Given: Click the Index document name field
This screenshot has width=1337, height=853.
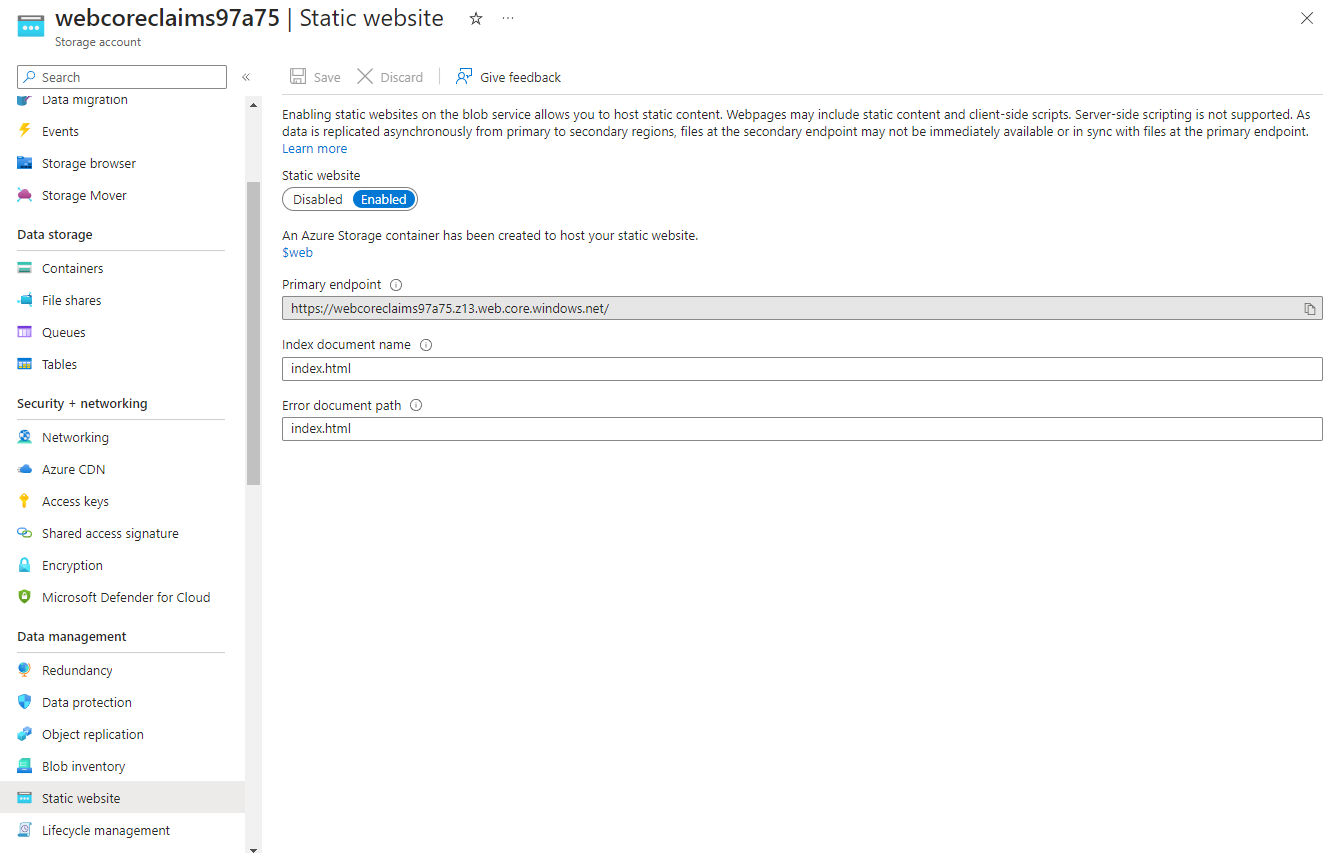Looking at the screenshot, I should point(802,369).
